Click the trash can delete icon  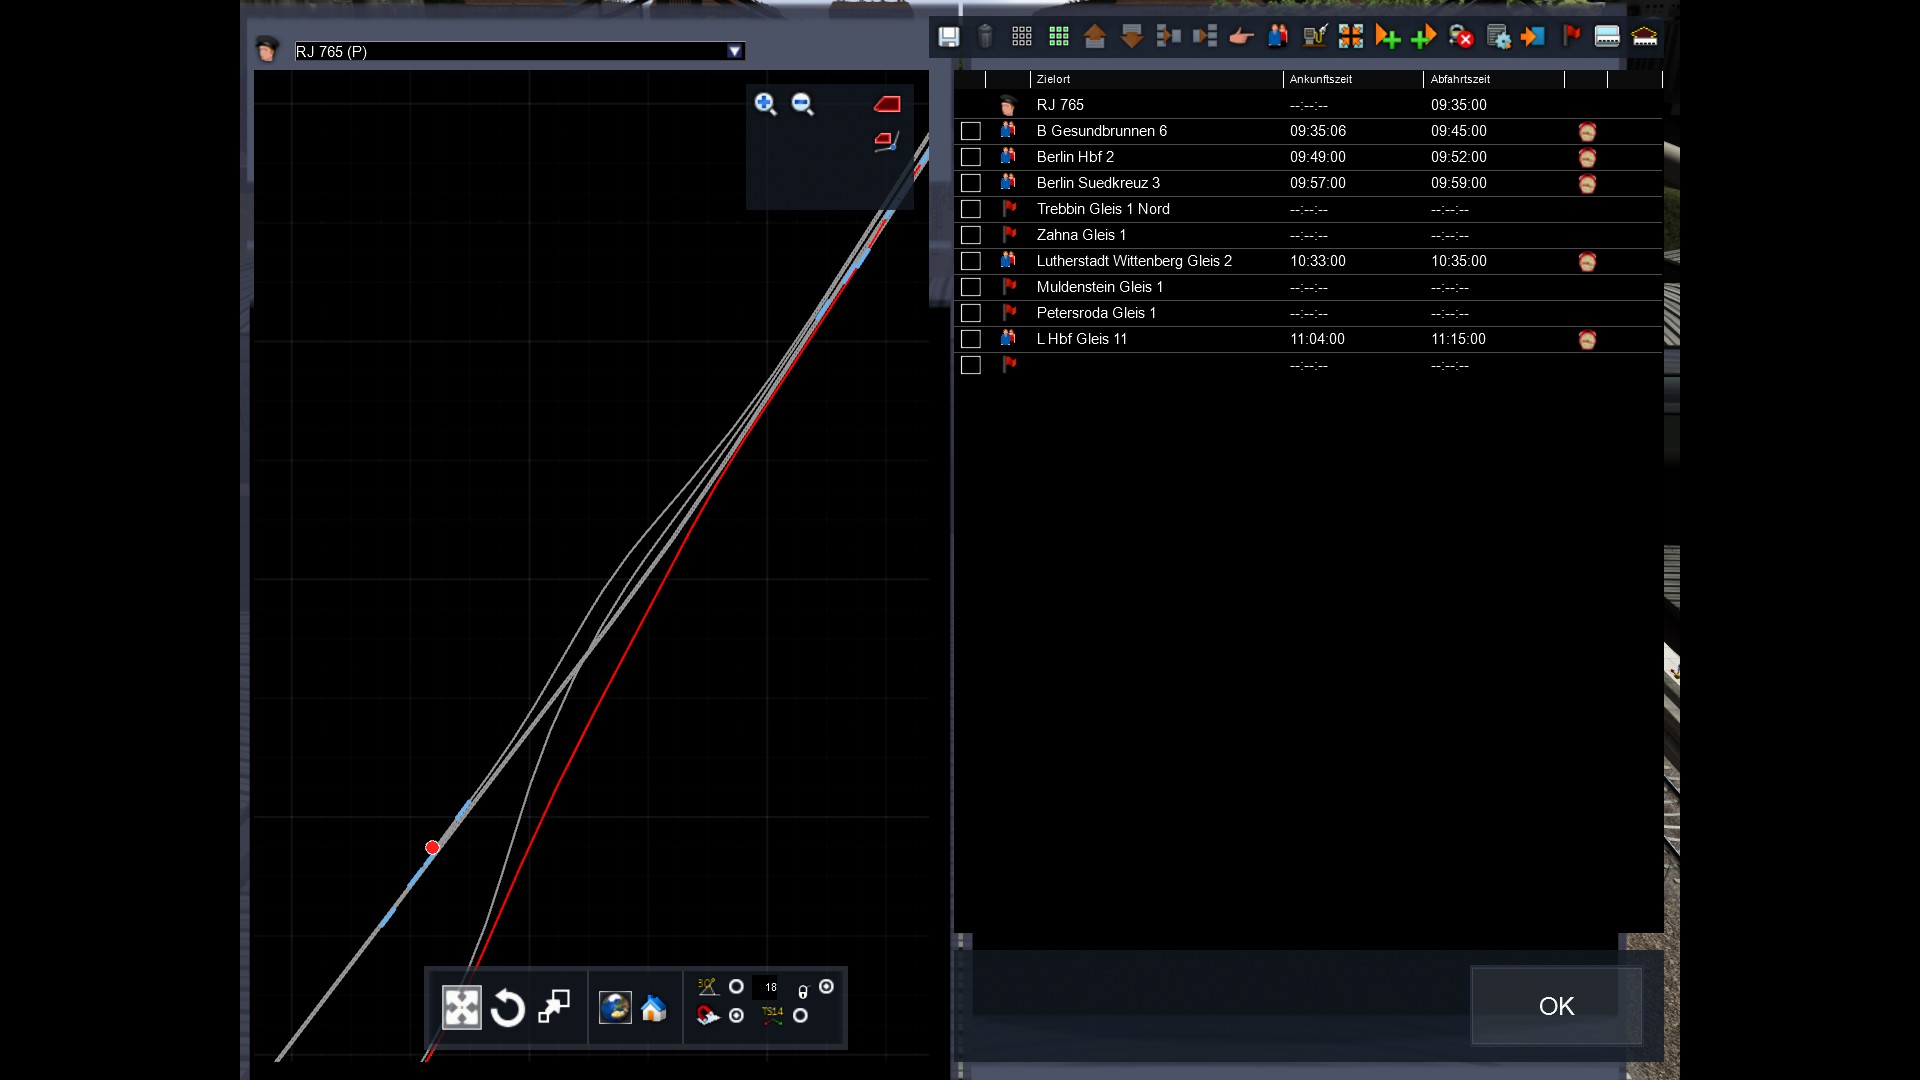(985, 37)
